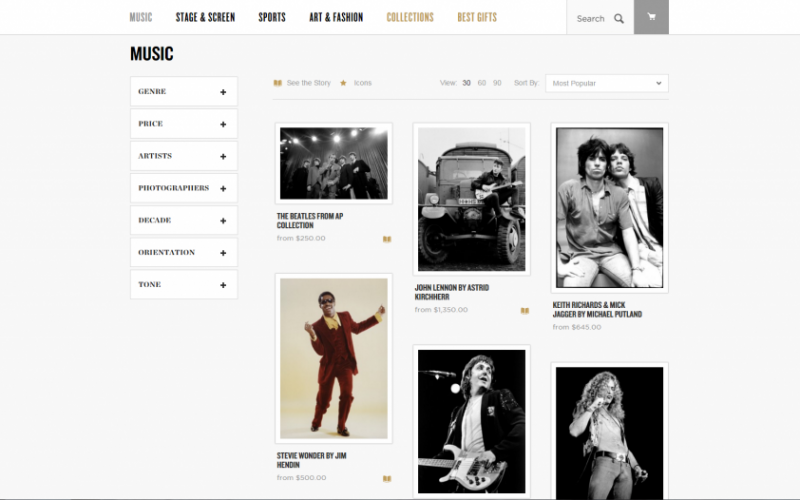Click the Search input field

pyautogui.click(x=590, y=19)
